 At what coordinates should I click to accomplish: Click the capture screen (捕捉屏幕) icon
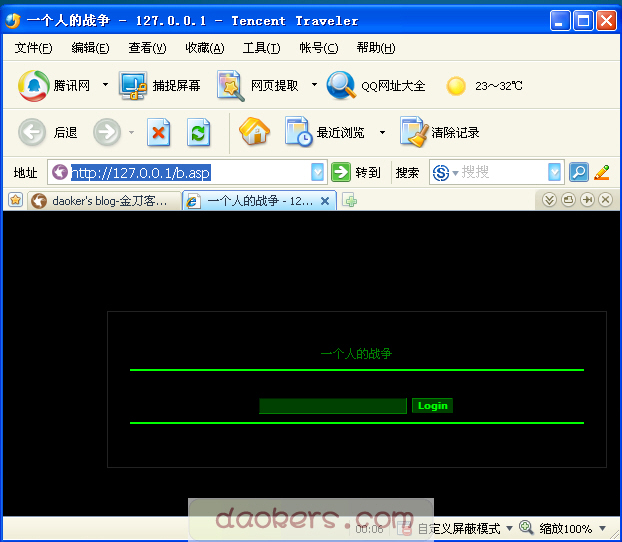click(133, 85)
